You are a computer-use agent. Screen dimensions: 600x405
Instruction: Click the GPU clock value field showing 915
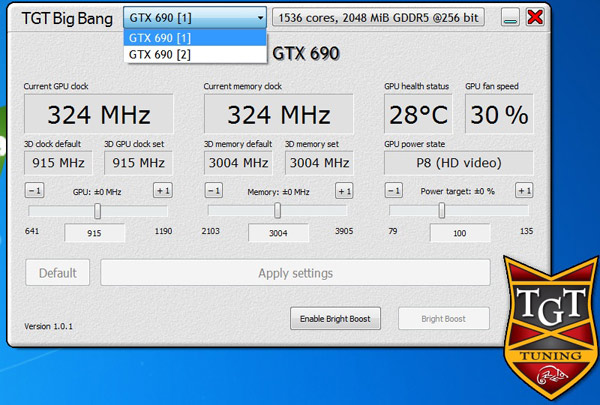pos(95,233)
